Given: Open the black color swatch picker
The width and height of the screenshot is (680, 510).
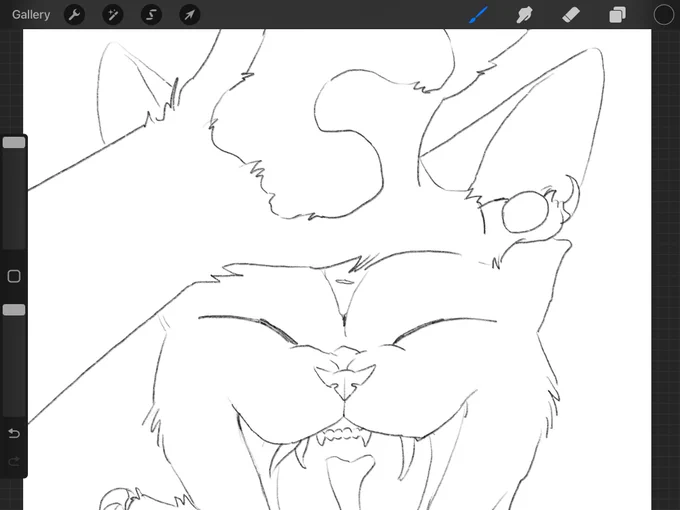Looking at the screenshot, I should (664, 15).
